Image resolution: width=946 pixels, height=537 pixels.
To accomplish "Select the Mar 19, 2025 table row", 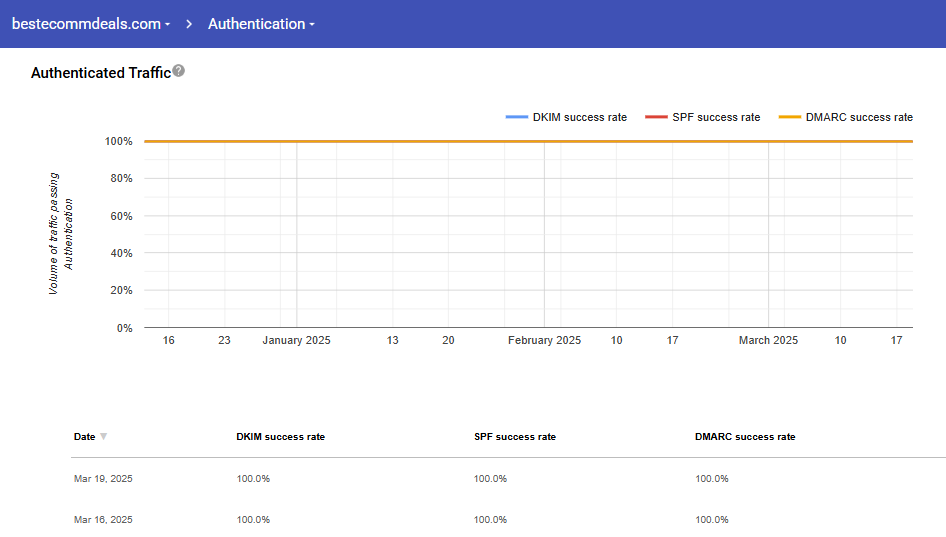I will (103, 479).
